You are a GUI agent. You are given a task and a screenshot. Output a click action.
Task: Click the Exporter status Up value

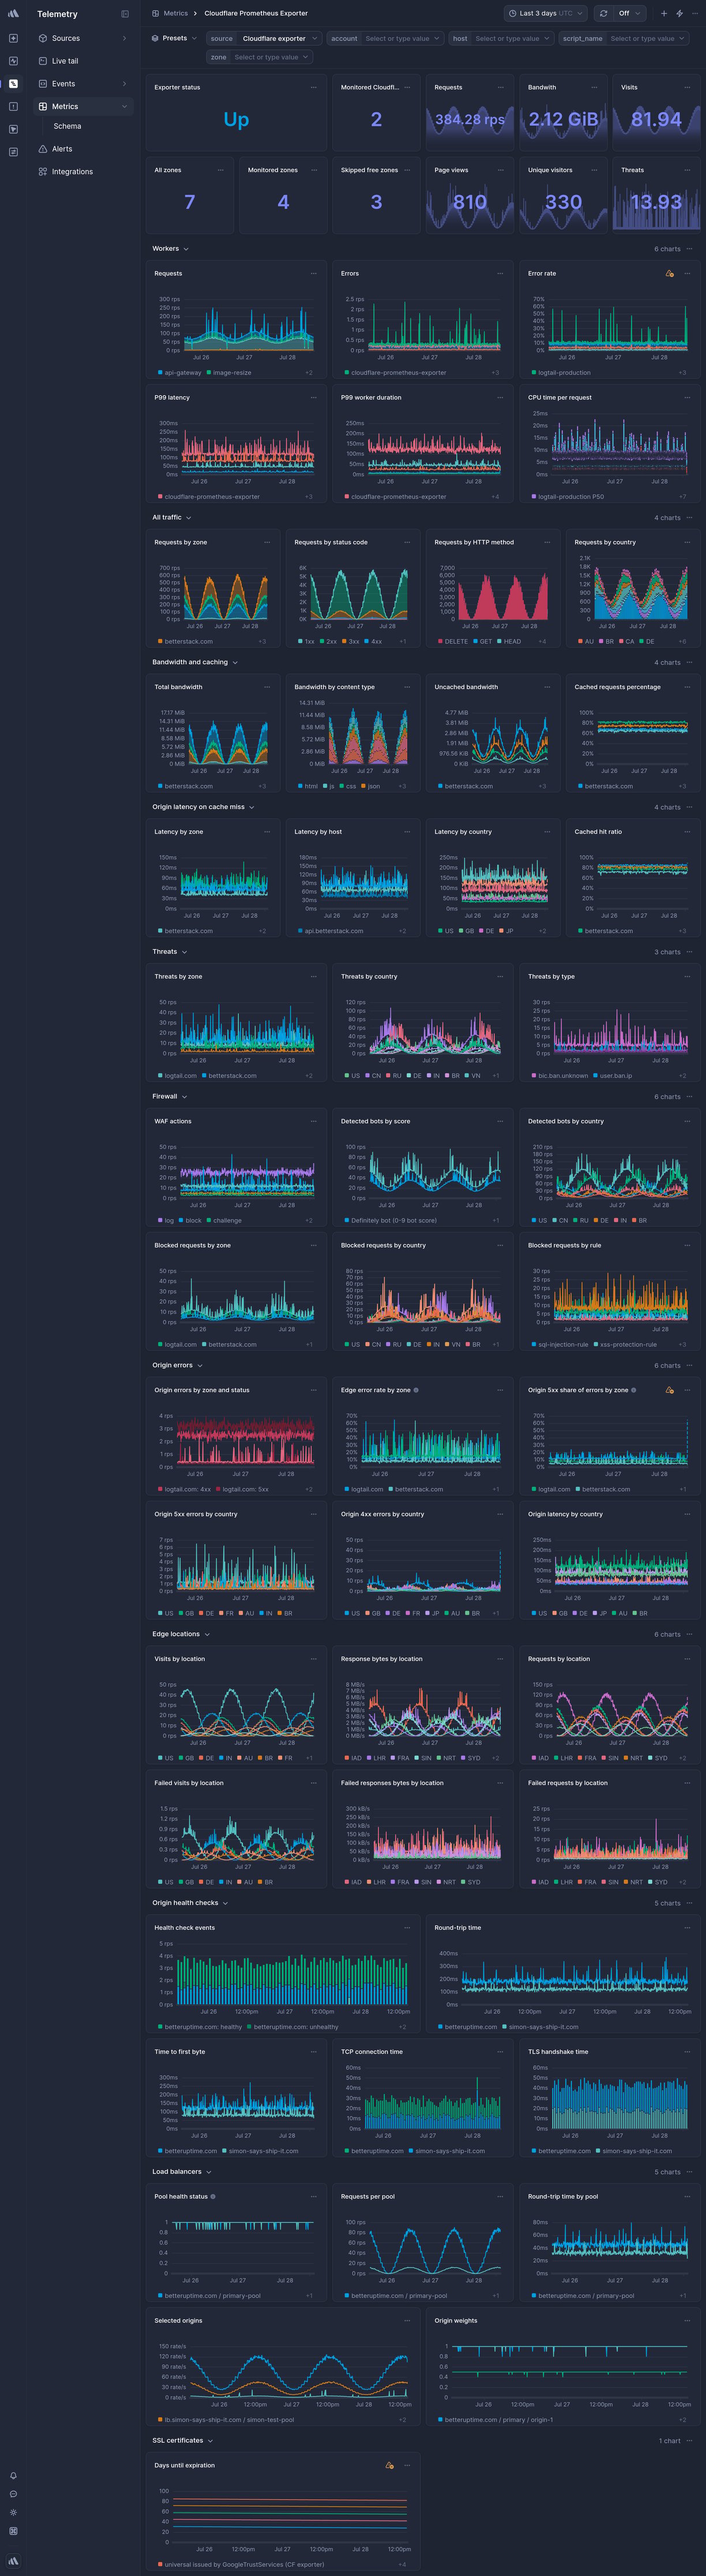(236, 120)
